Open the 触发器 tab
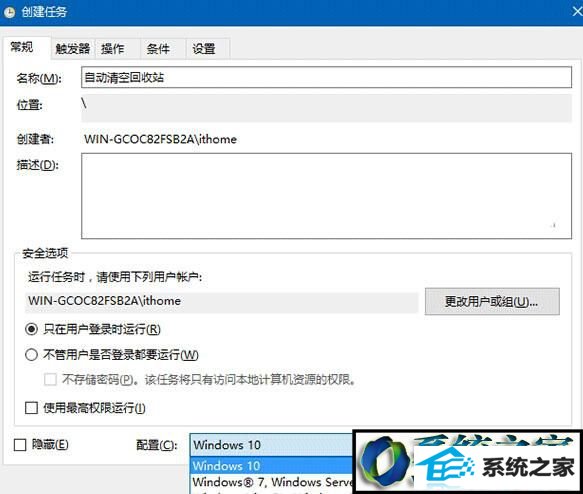This screenshot has height=494, width=583. pos(73,49)
